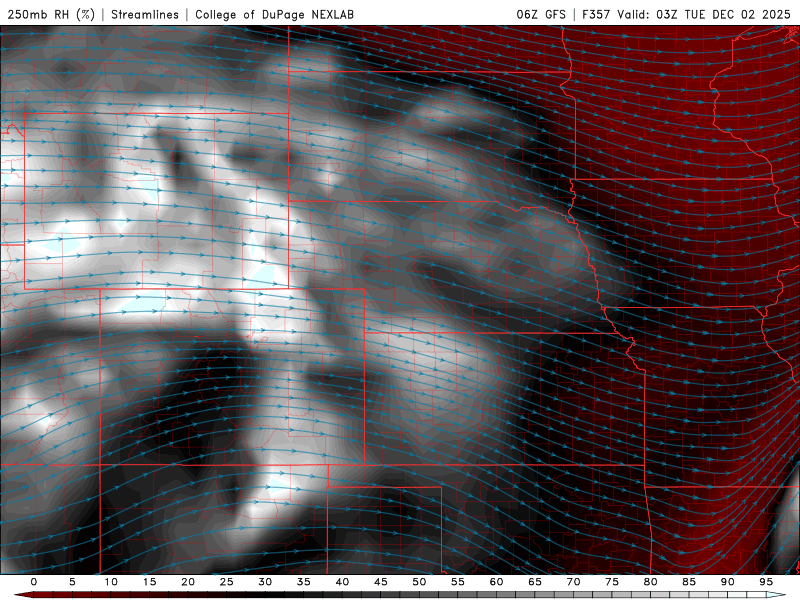Viewport: 800px width, 600px height.
Task: Click the "F357" forecast hour label
Action: (x=596, y=14)
